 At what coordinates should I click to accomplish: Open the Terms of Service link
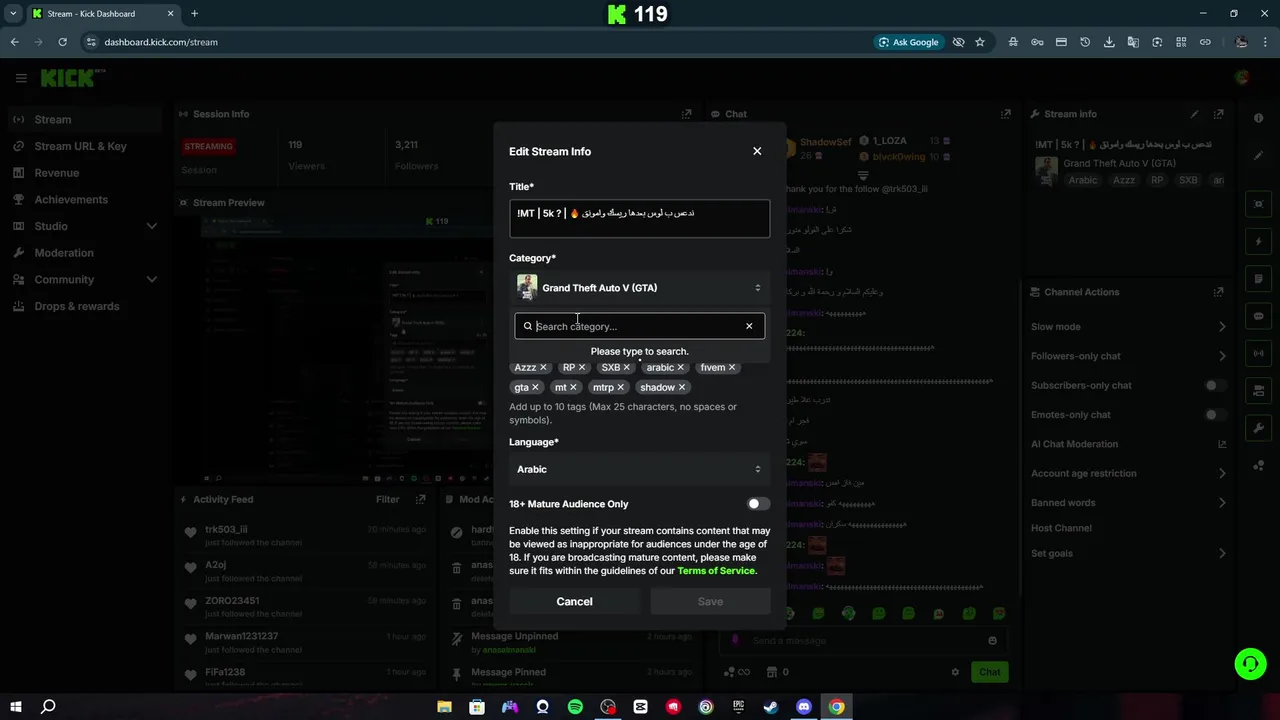716,571
